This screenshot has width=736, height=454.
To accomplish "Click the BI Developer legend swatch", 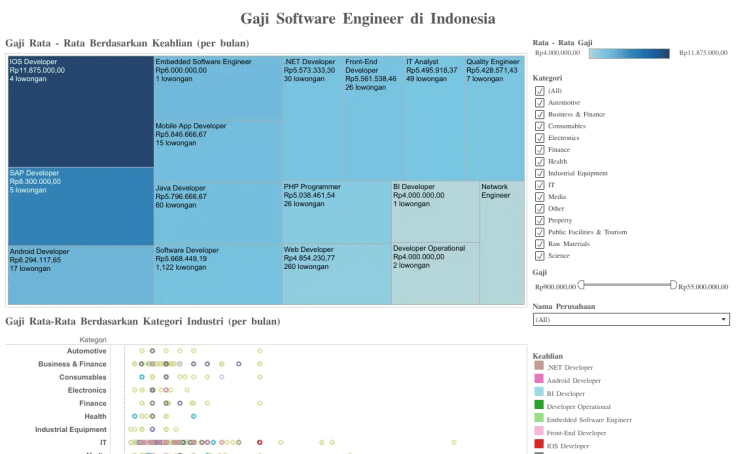I will tap(539, 392).
